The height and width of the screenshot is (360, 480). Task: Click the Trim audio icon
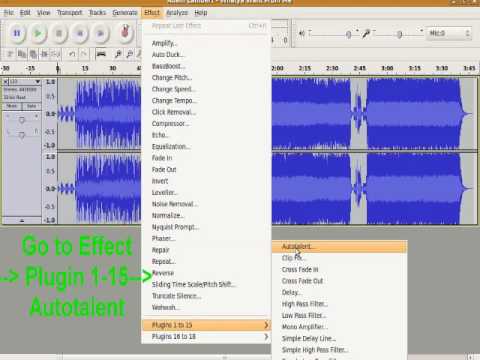45,54
